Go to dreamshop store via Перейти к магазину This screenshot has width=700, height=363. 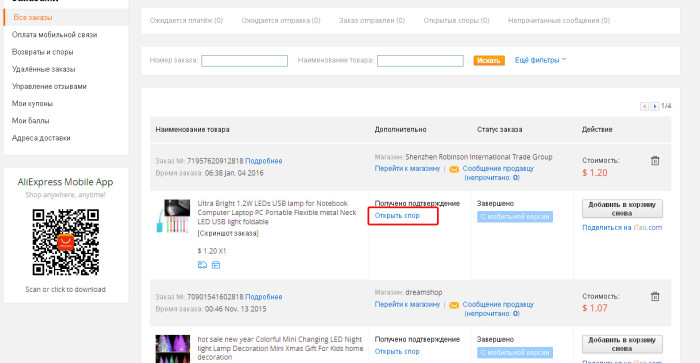407,305
